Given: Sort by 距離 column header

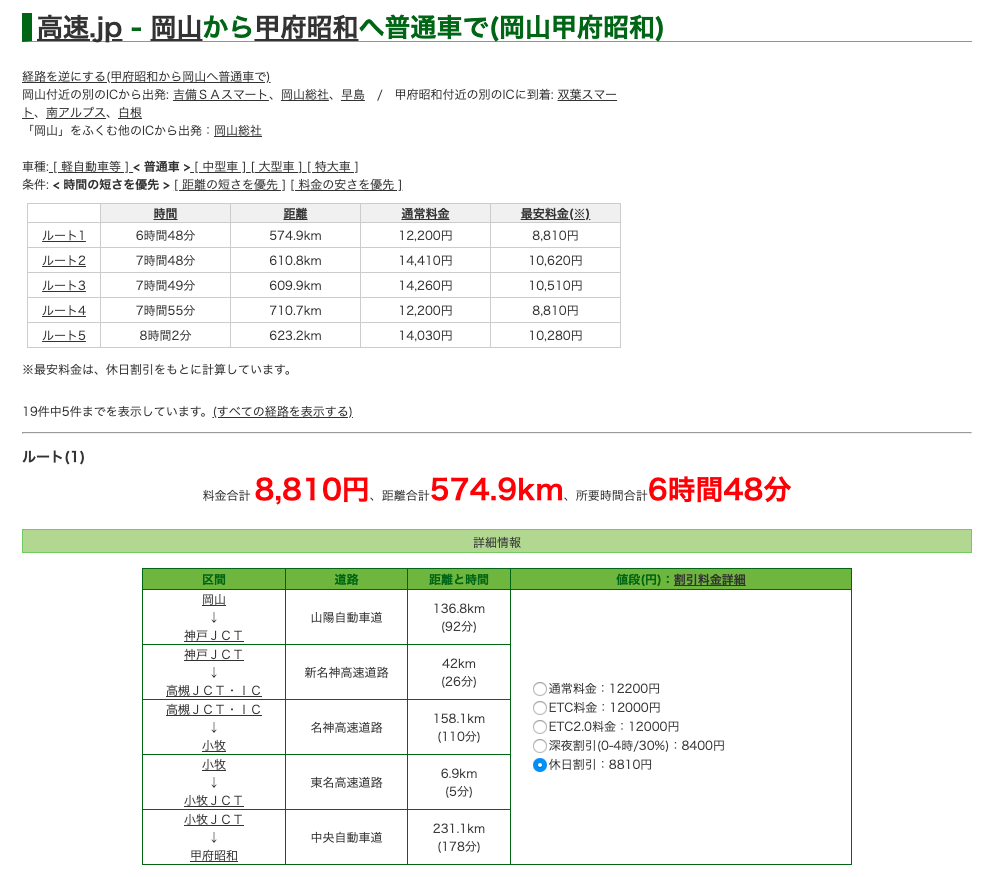Looking at the screenshot, I should click(295, 214).
